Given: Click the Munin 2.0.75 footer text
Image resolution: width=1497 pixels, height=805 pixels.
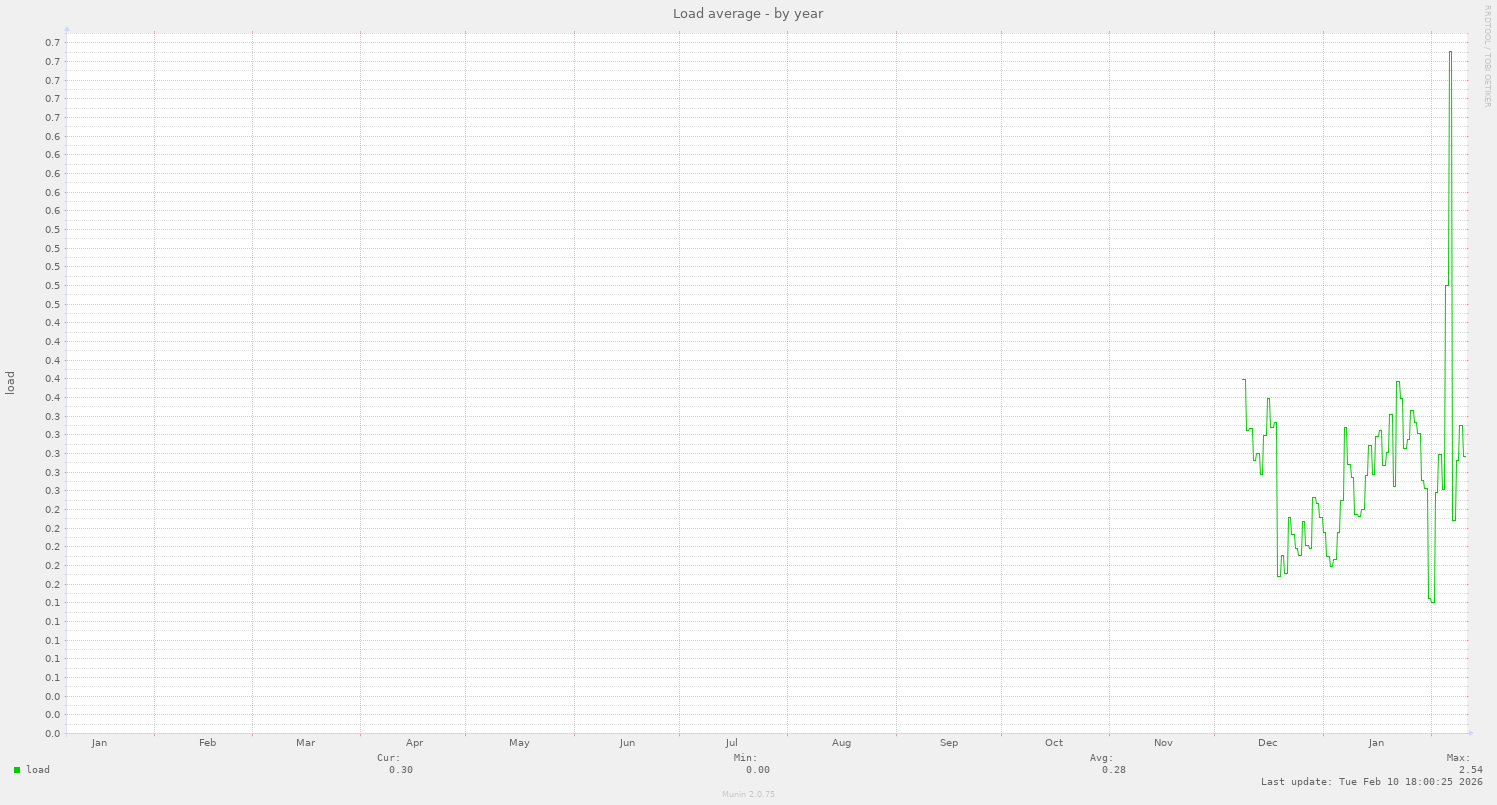Looking at the screenshot, I should tap(748, 794).
